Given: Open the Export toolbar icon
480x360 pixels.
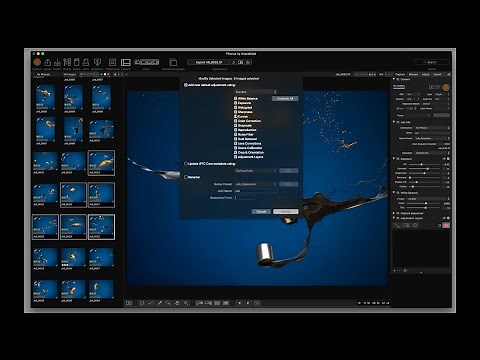Looking at the screenshot, I should pyautogui.click(x=47, y=62).
